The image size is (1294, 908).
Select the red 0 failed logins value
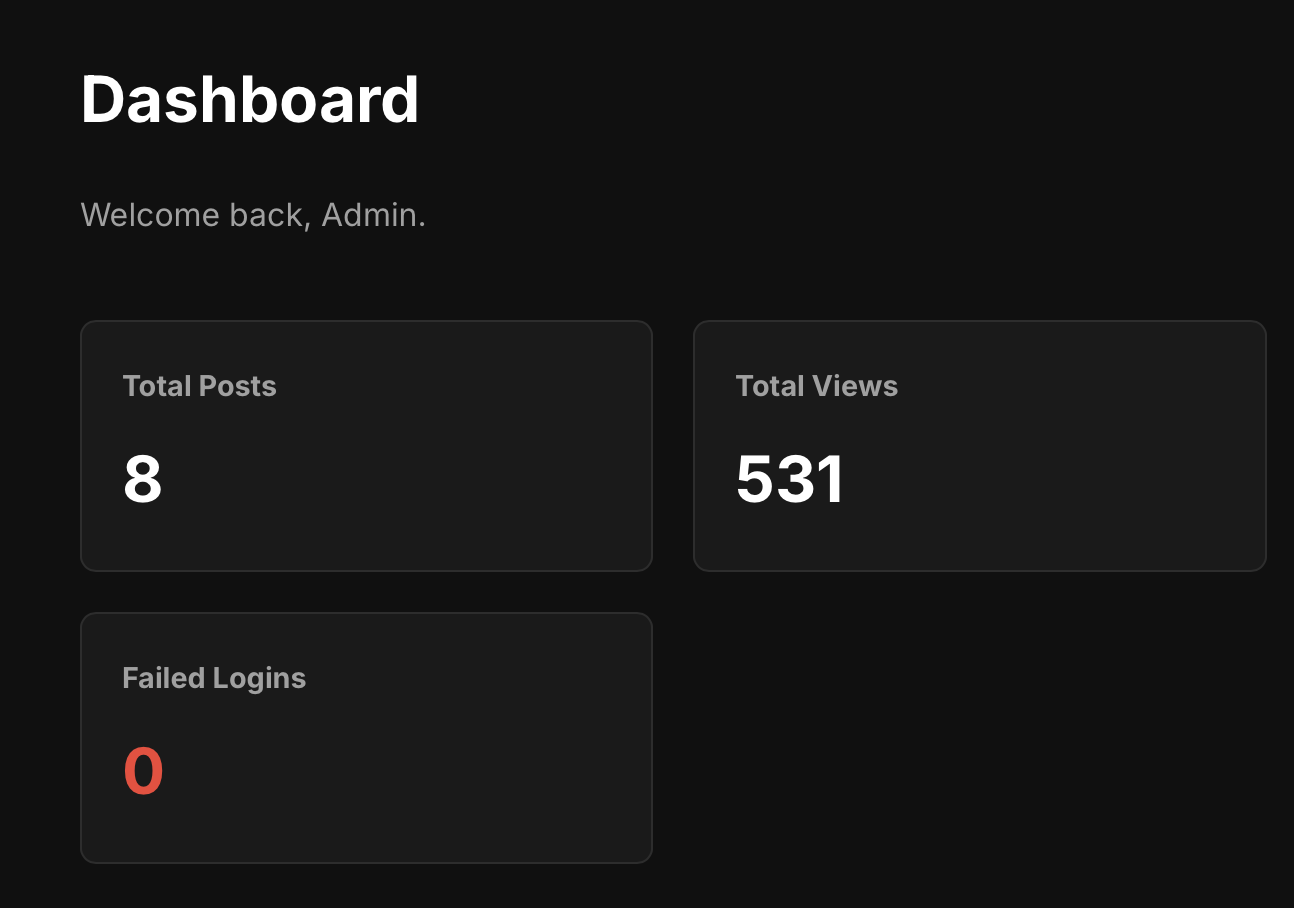(x=143, y=771)
